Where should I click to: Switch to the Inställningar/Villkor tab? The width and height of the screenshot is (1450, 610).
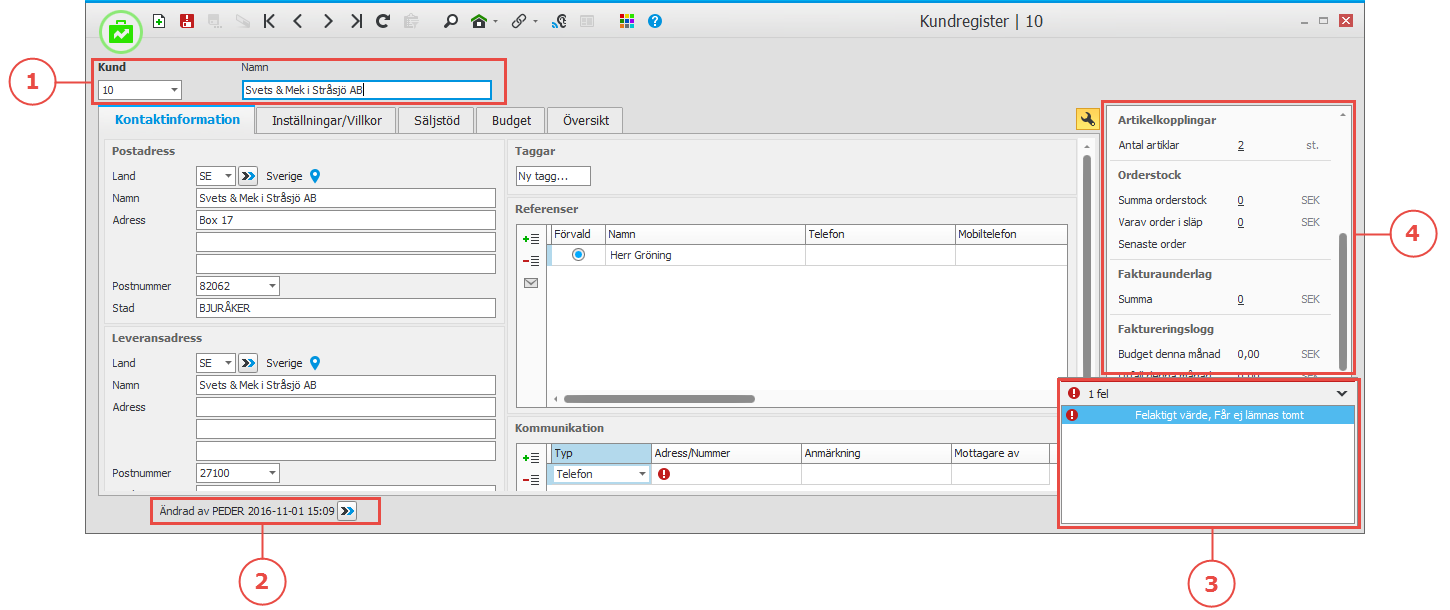click(320, 121)
